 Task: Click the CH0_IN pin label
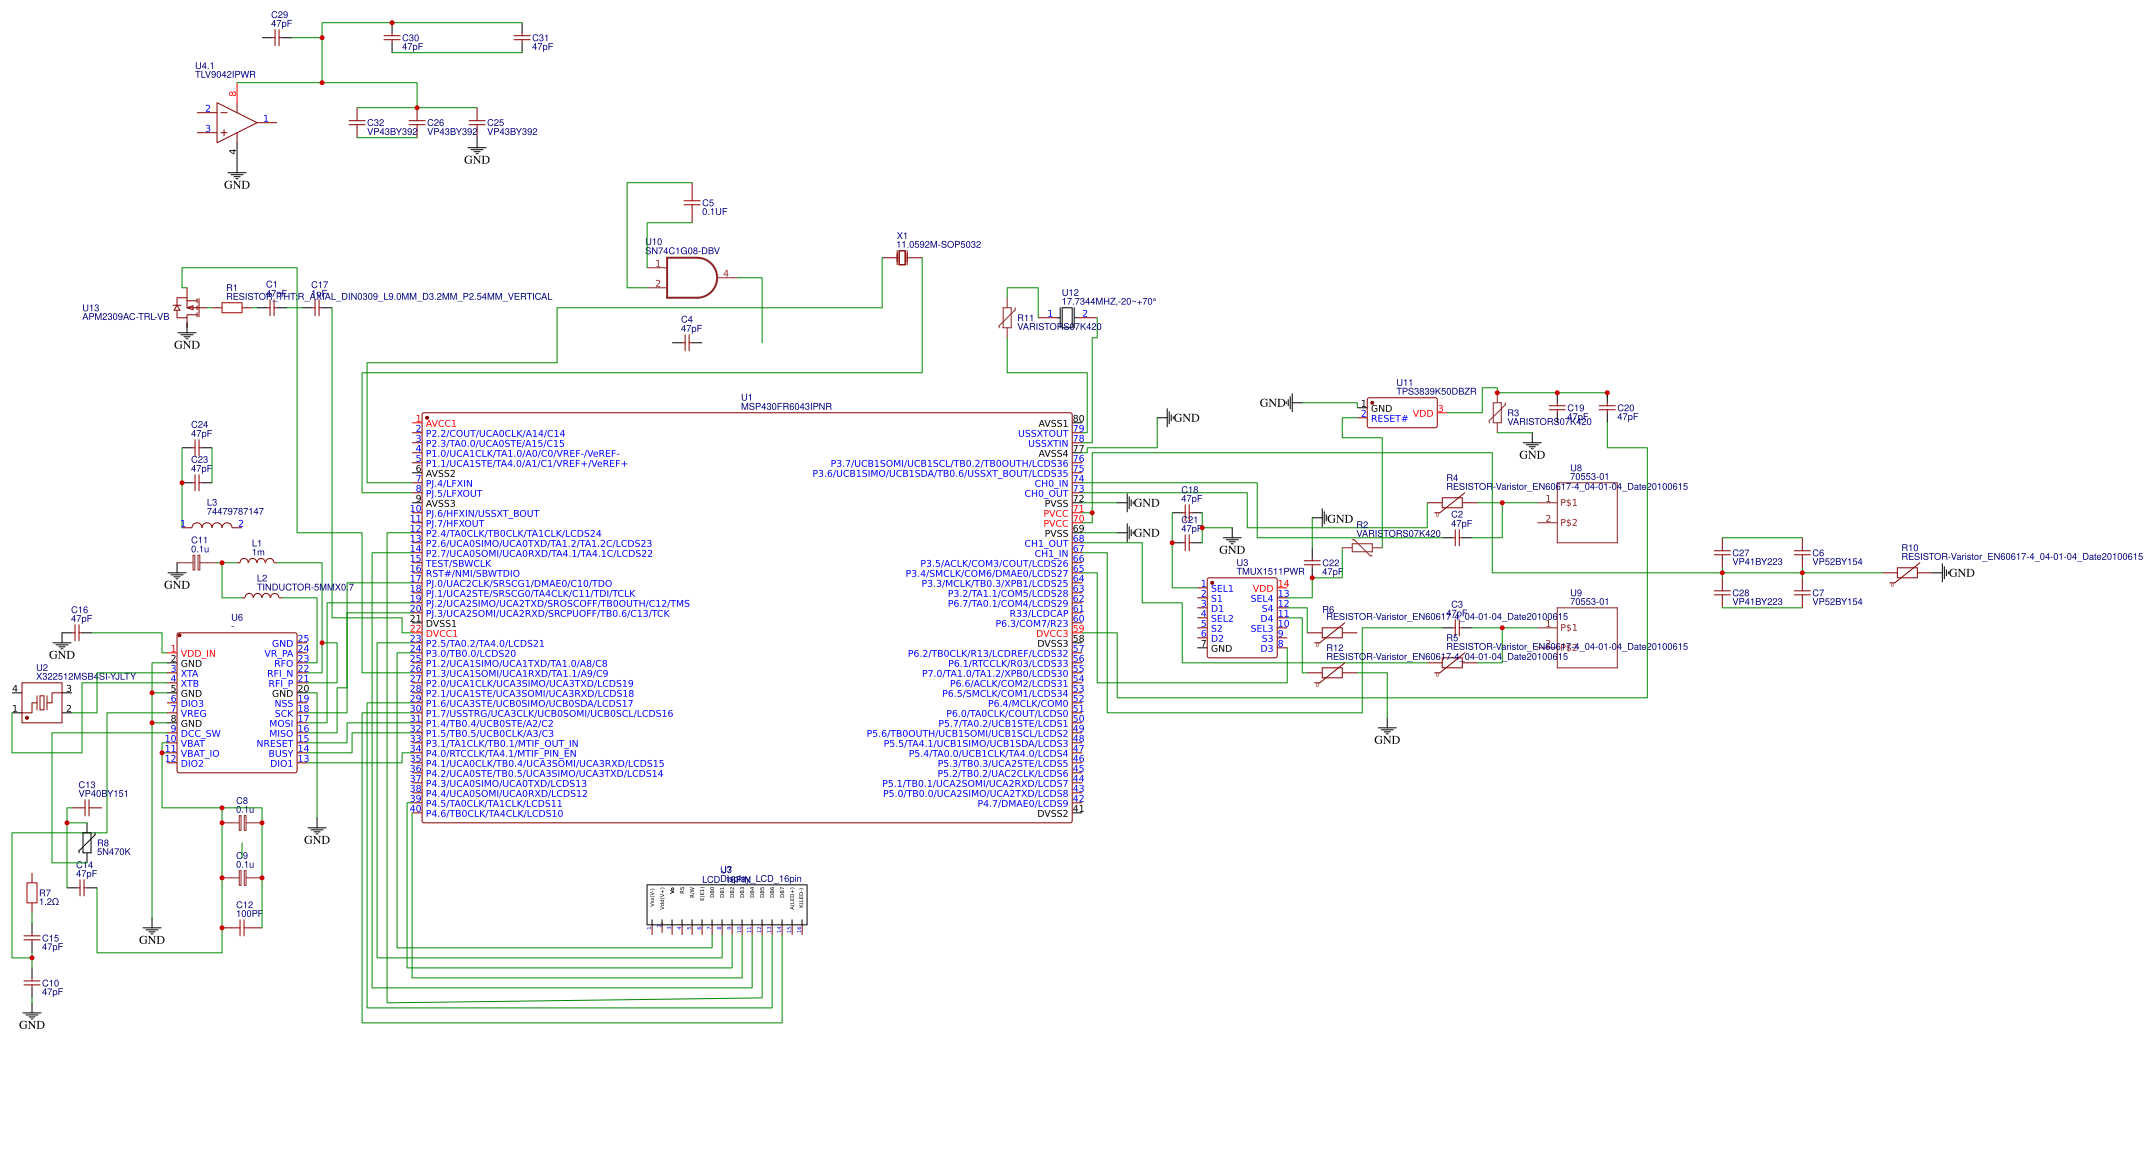[x=1051, y=484]
